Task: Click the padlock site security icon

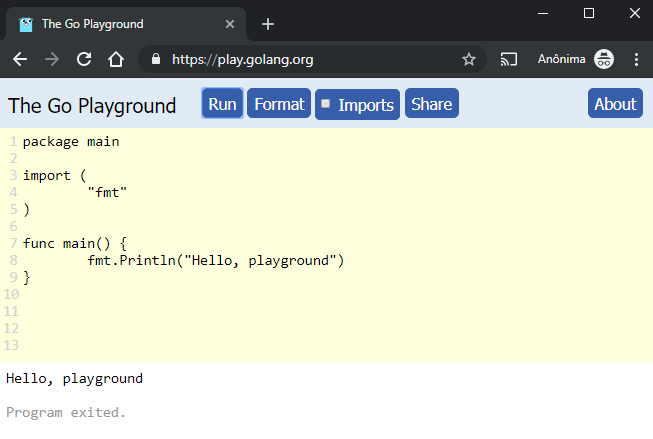Action: click(156, 59)
